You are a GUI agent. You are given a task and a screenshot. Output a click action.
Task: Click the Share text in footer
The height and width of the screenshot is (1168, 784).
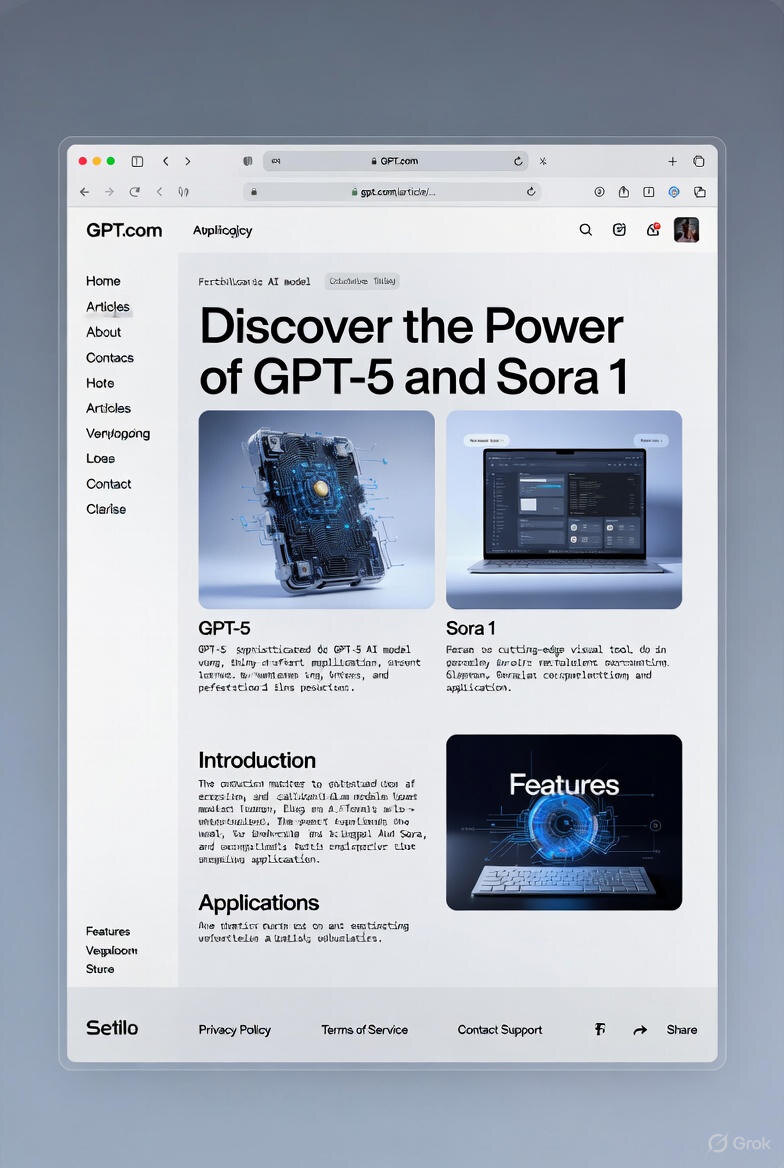(682, 1029)
